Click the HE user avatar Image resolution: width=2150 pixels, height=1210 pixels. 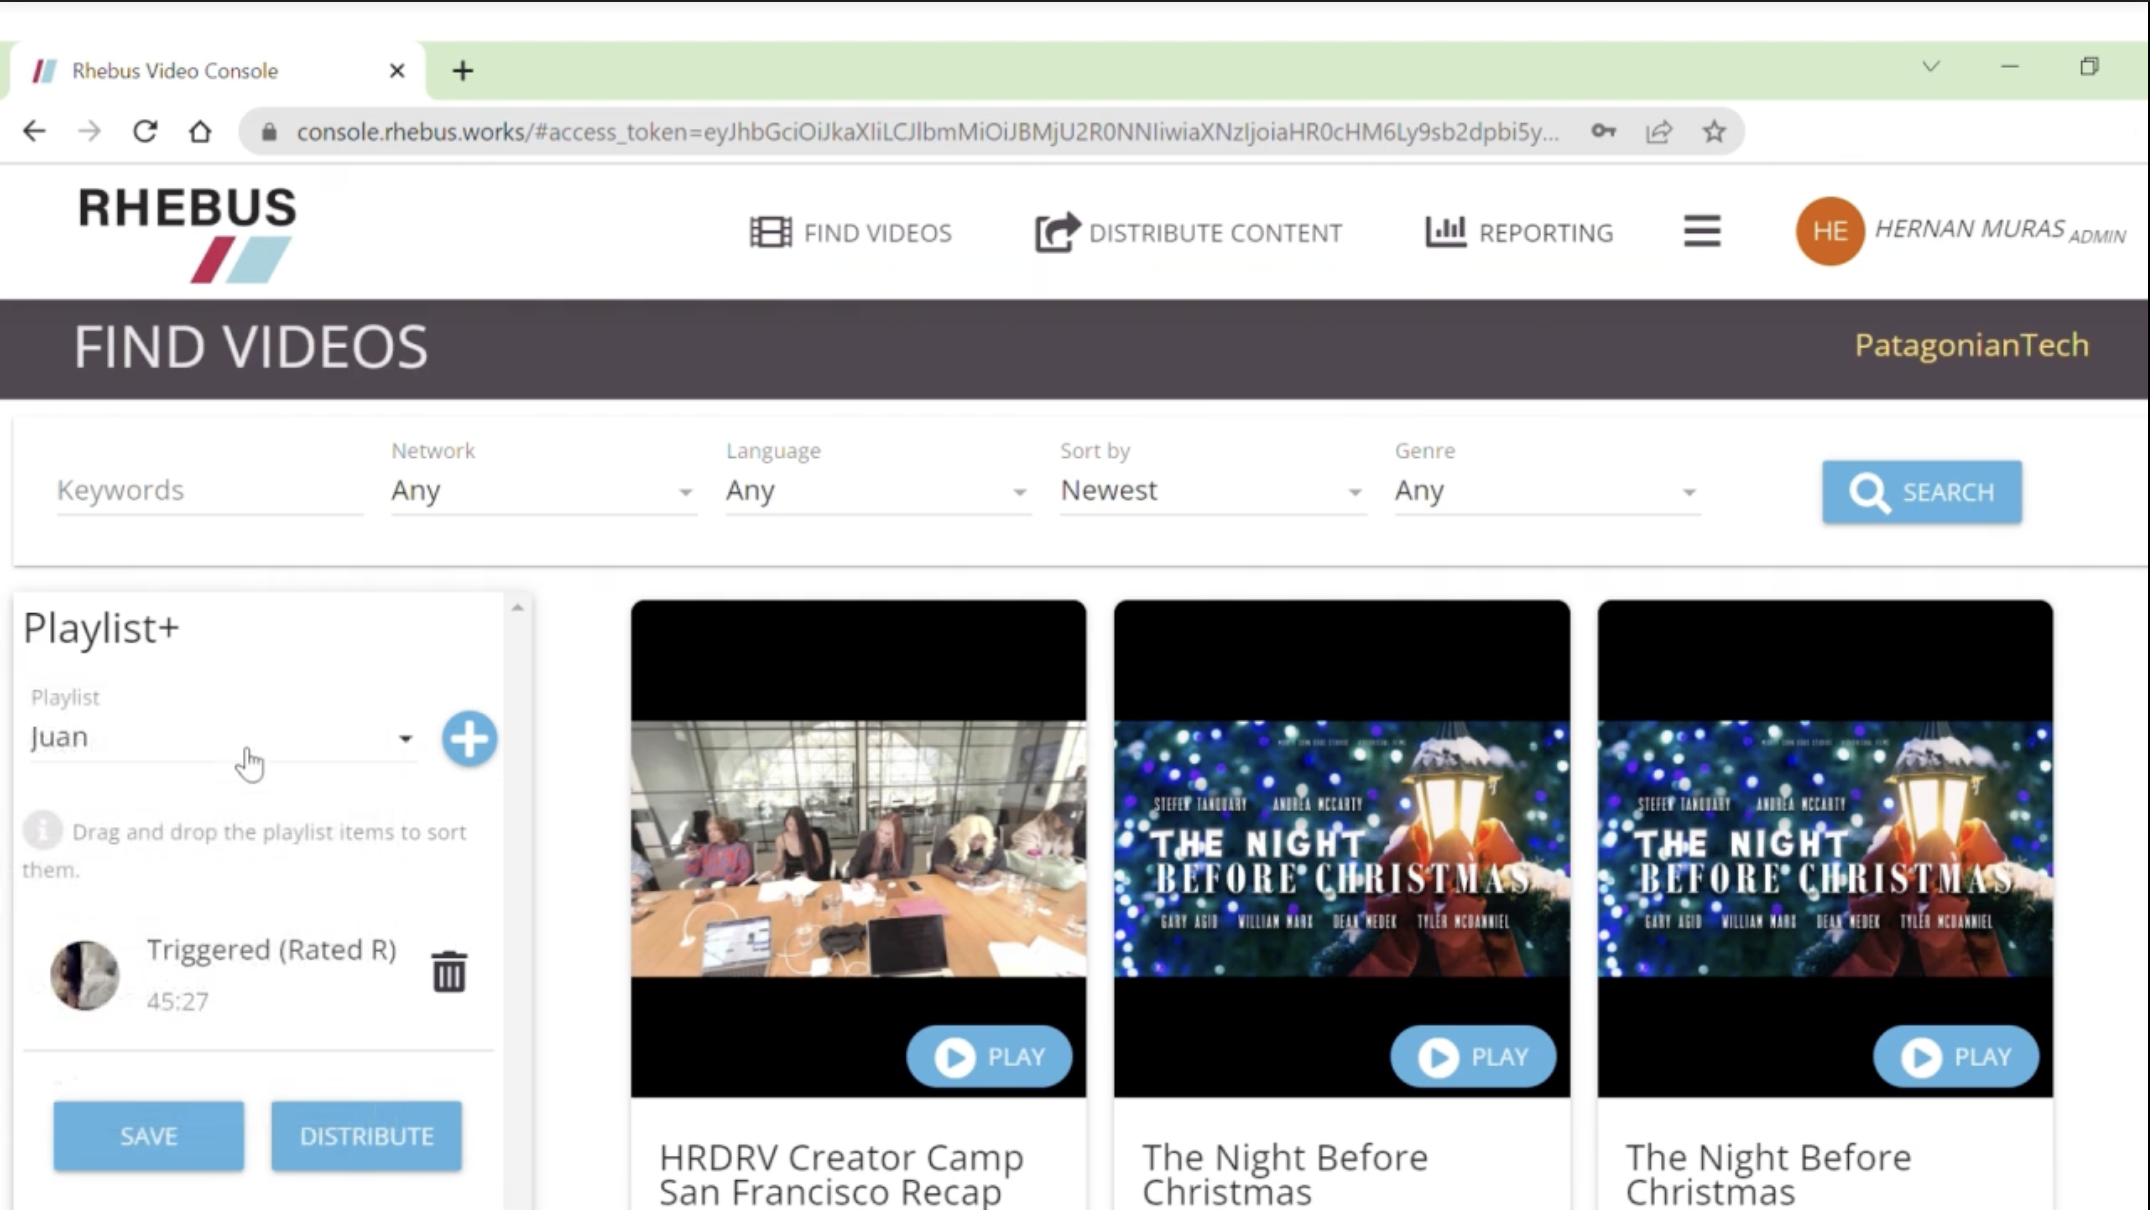1830,231
